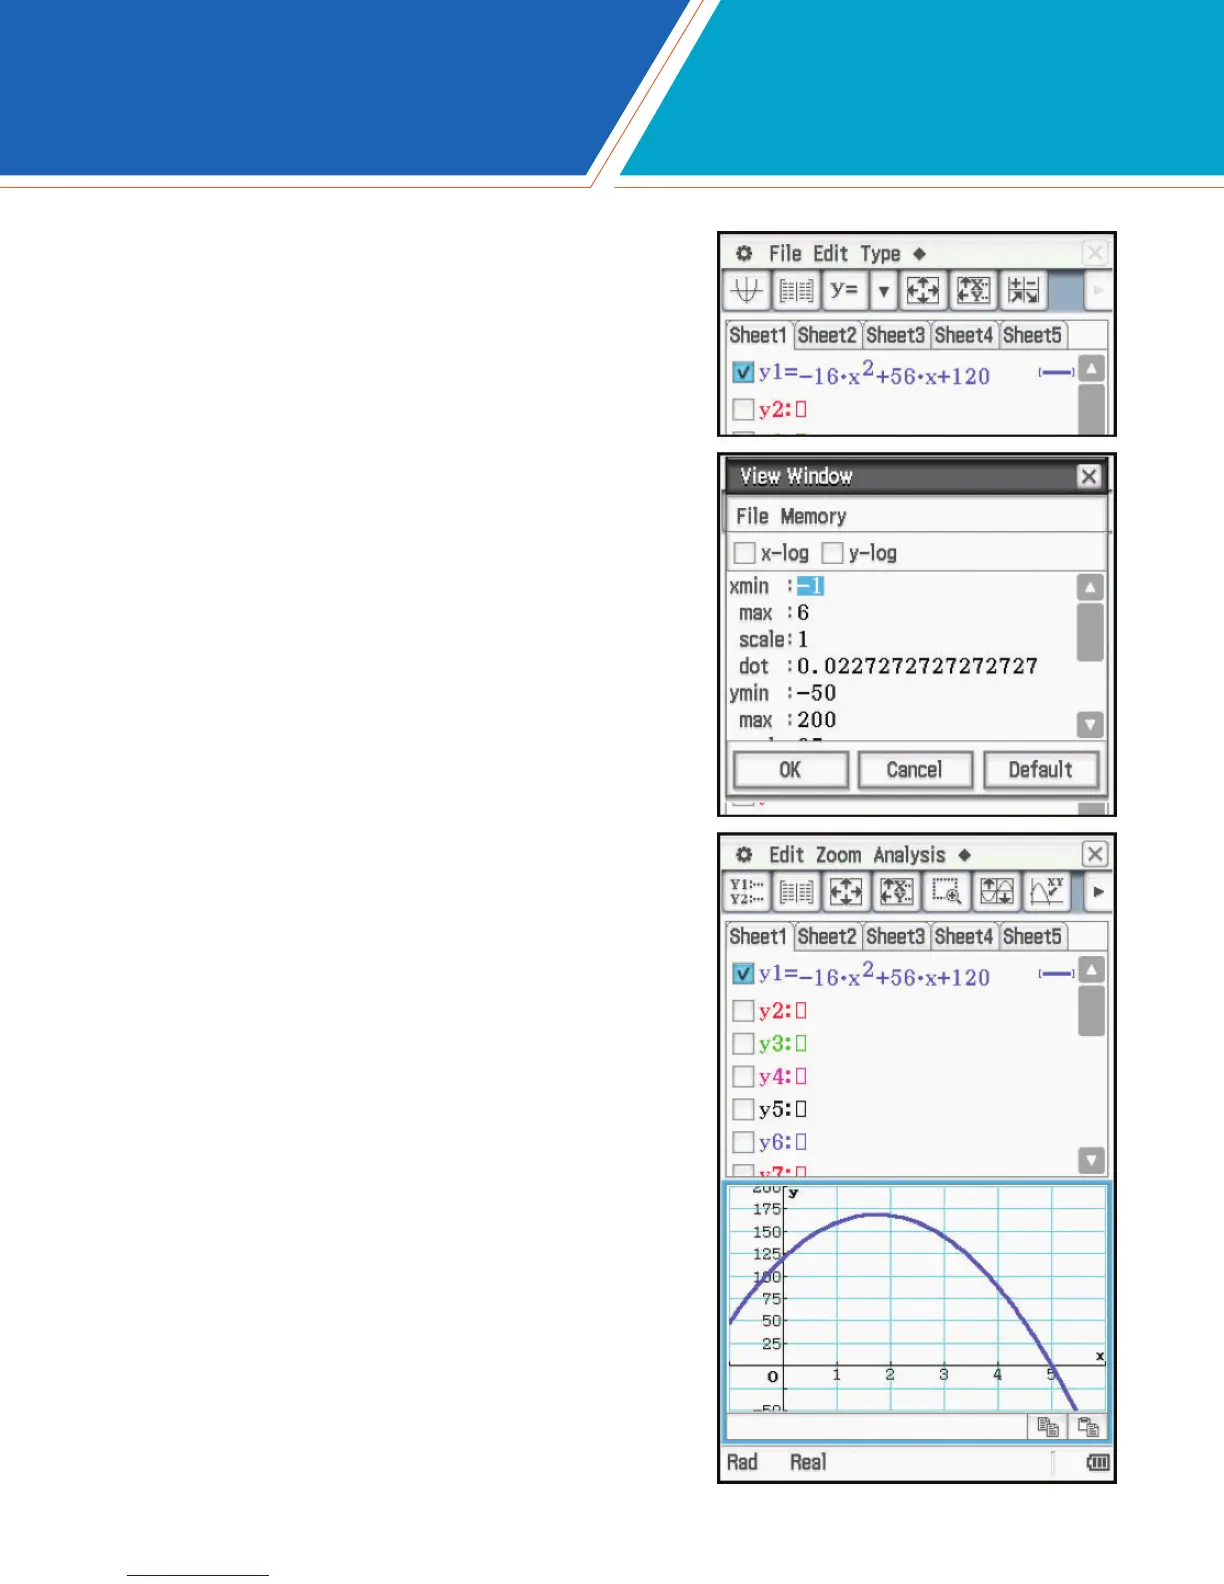The width and height of the screenshot is (1224, 1584).
Task: Click the y1 equation in the Edit/Zoom/Analysis window
Action: click(x=874, y=974)
